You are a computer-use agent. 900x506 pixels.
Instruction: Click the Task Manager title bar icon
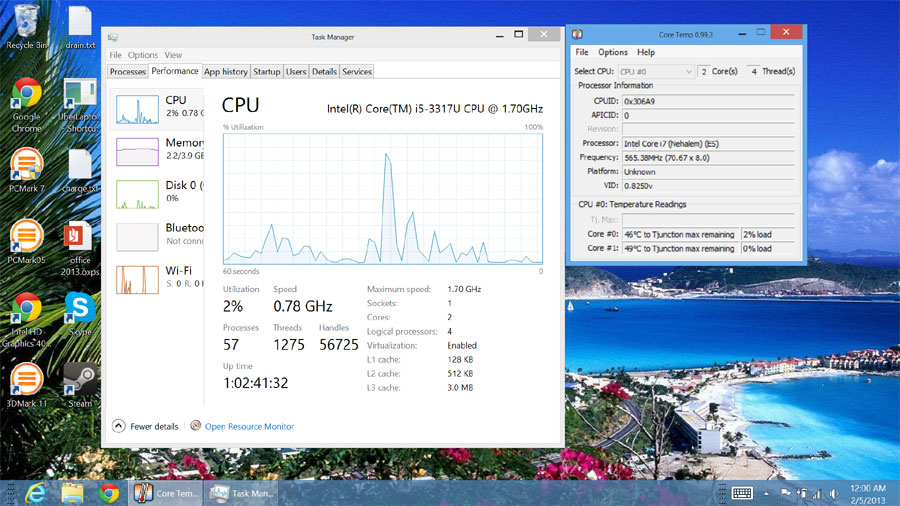pyautogui.click(x=113, y=37)
